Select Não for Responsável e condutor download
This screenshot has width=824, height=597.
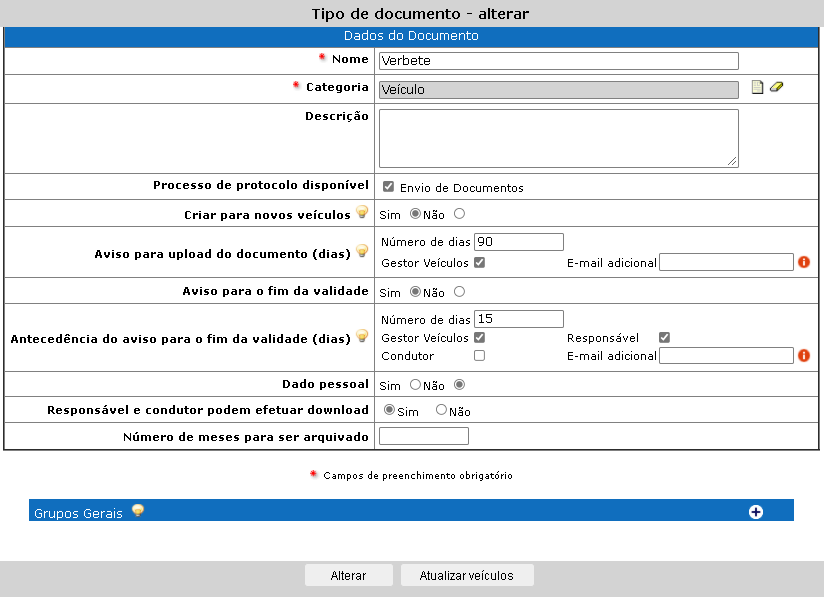[x=441, y=410]
